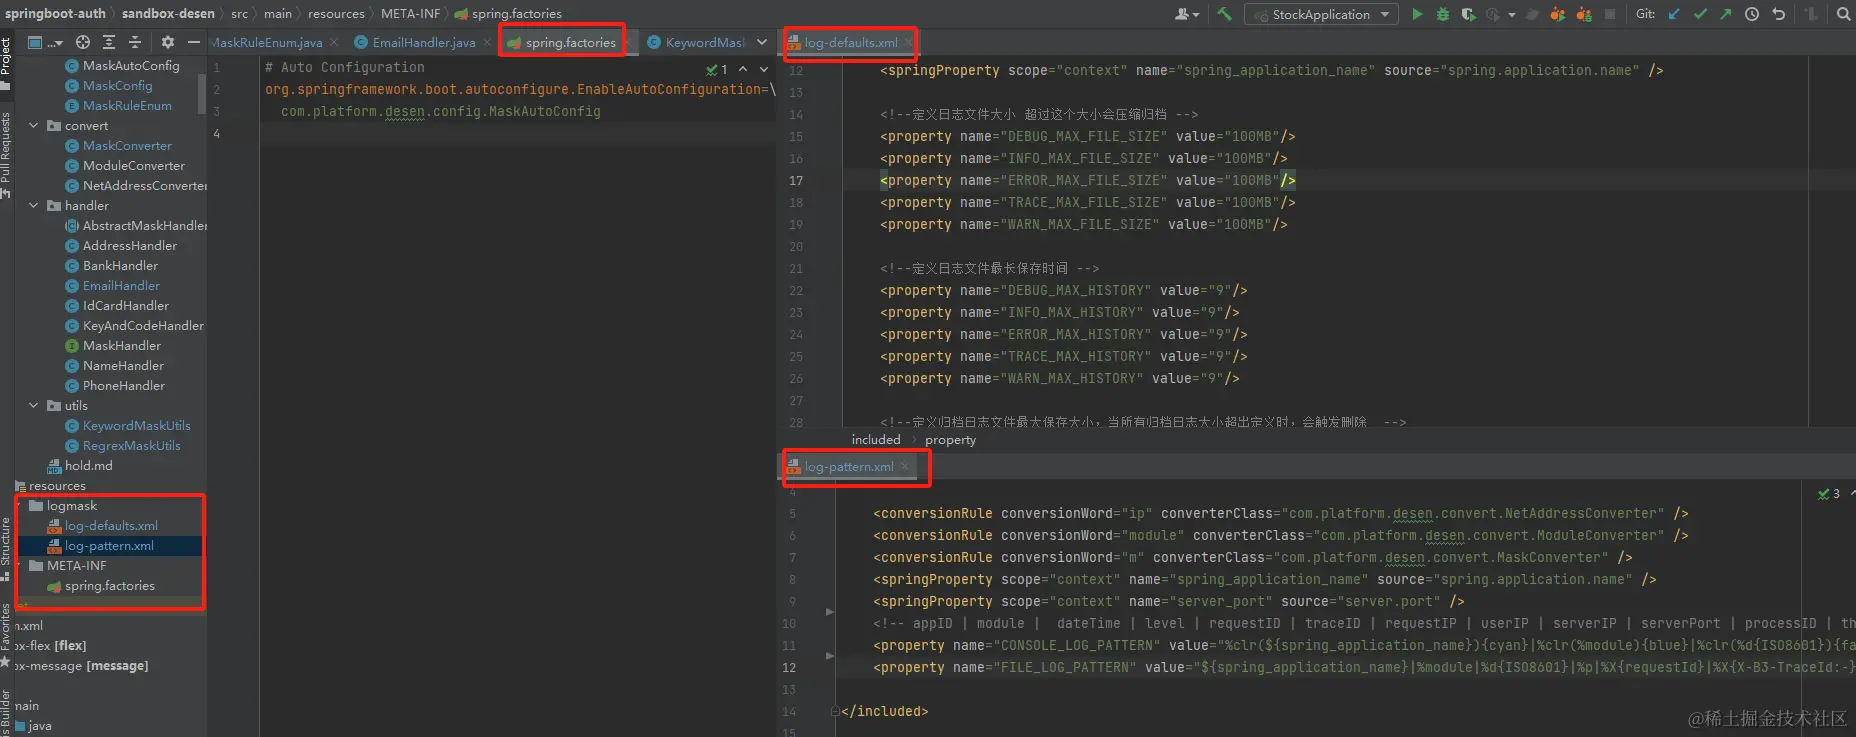Click 'property' in XML breadcrumb bar

click(950, 439)
